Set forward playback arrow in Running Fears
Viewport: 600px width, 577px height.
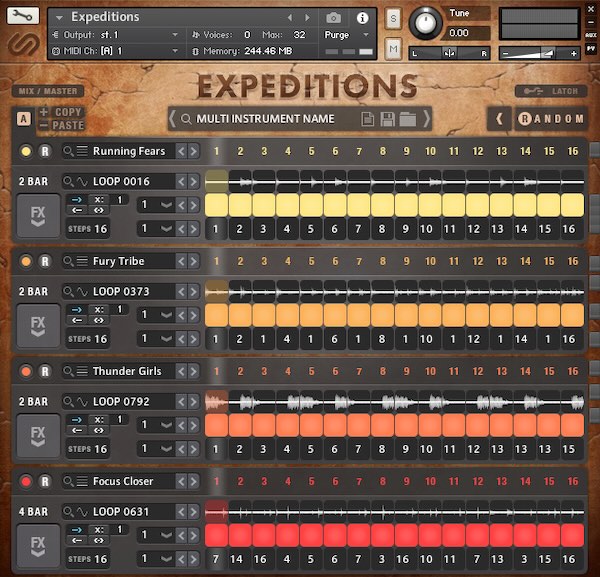coord(77,199)
